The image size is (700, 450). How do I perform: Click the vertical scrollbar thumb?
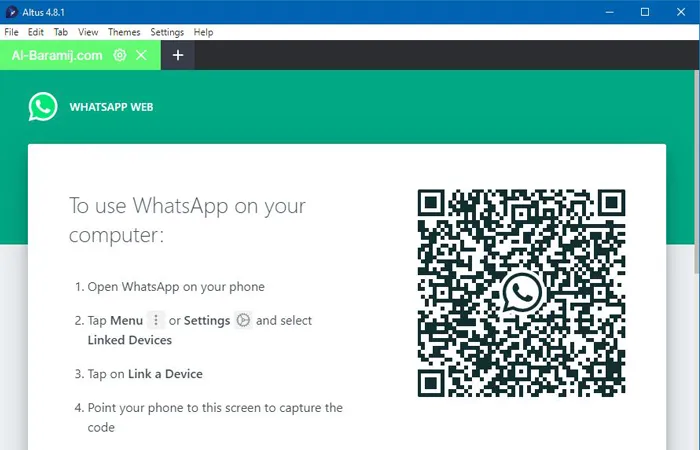(x=696, y=172)
